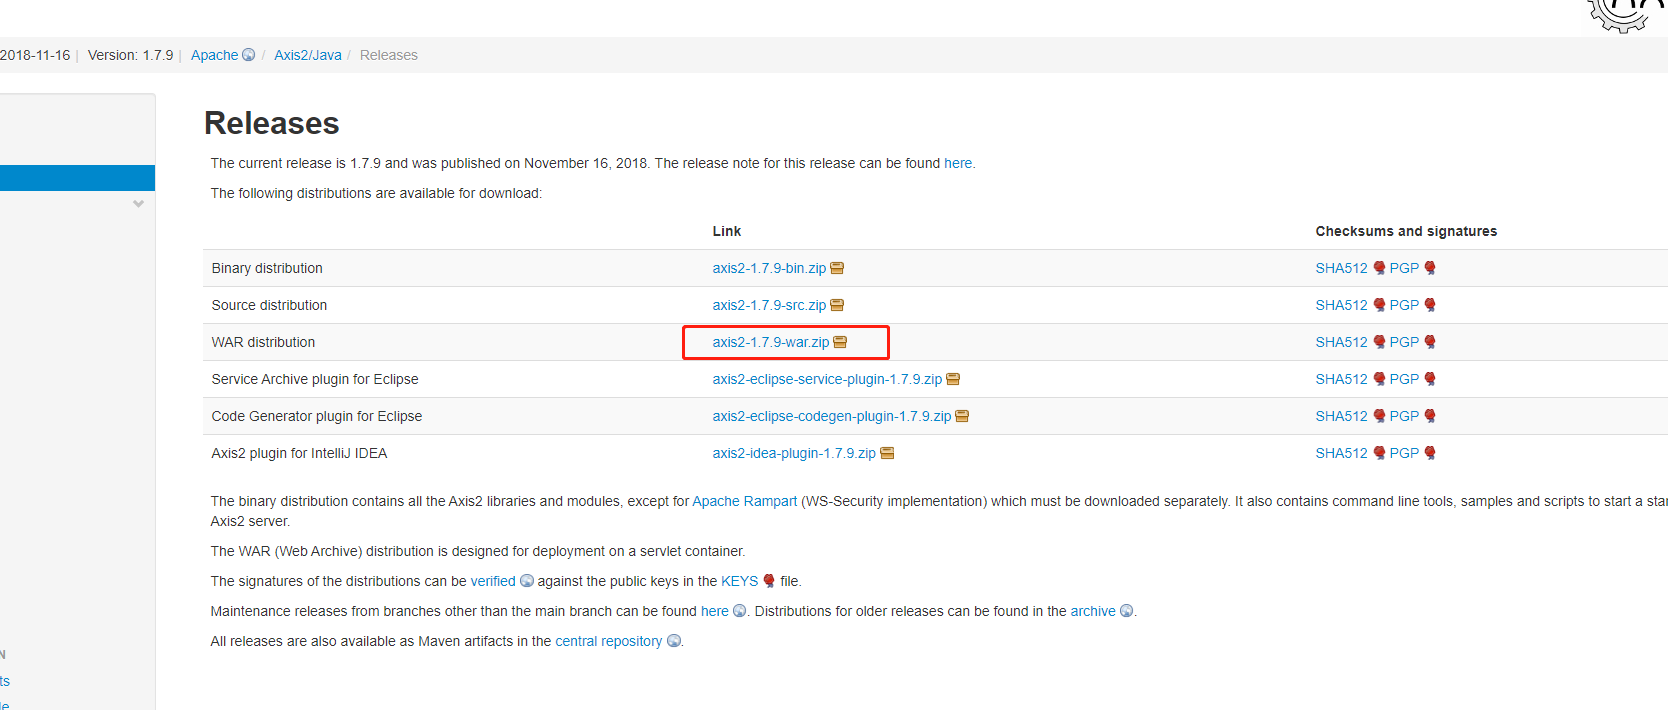Download axis2-1.7.9-war.zip
Screen dimensions: 1668x710
770,342
